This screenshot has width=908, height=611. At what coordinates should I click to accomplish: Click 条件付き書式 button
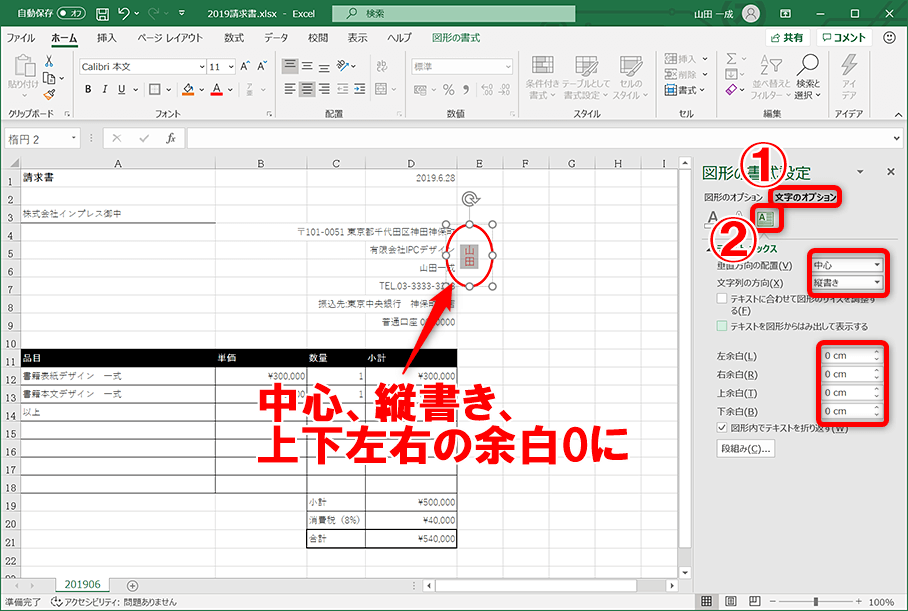(542, 77)
